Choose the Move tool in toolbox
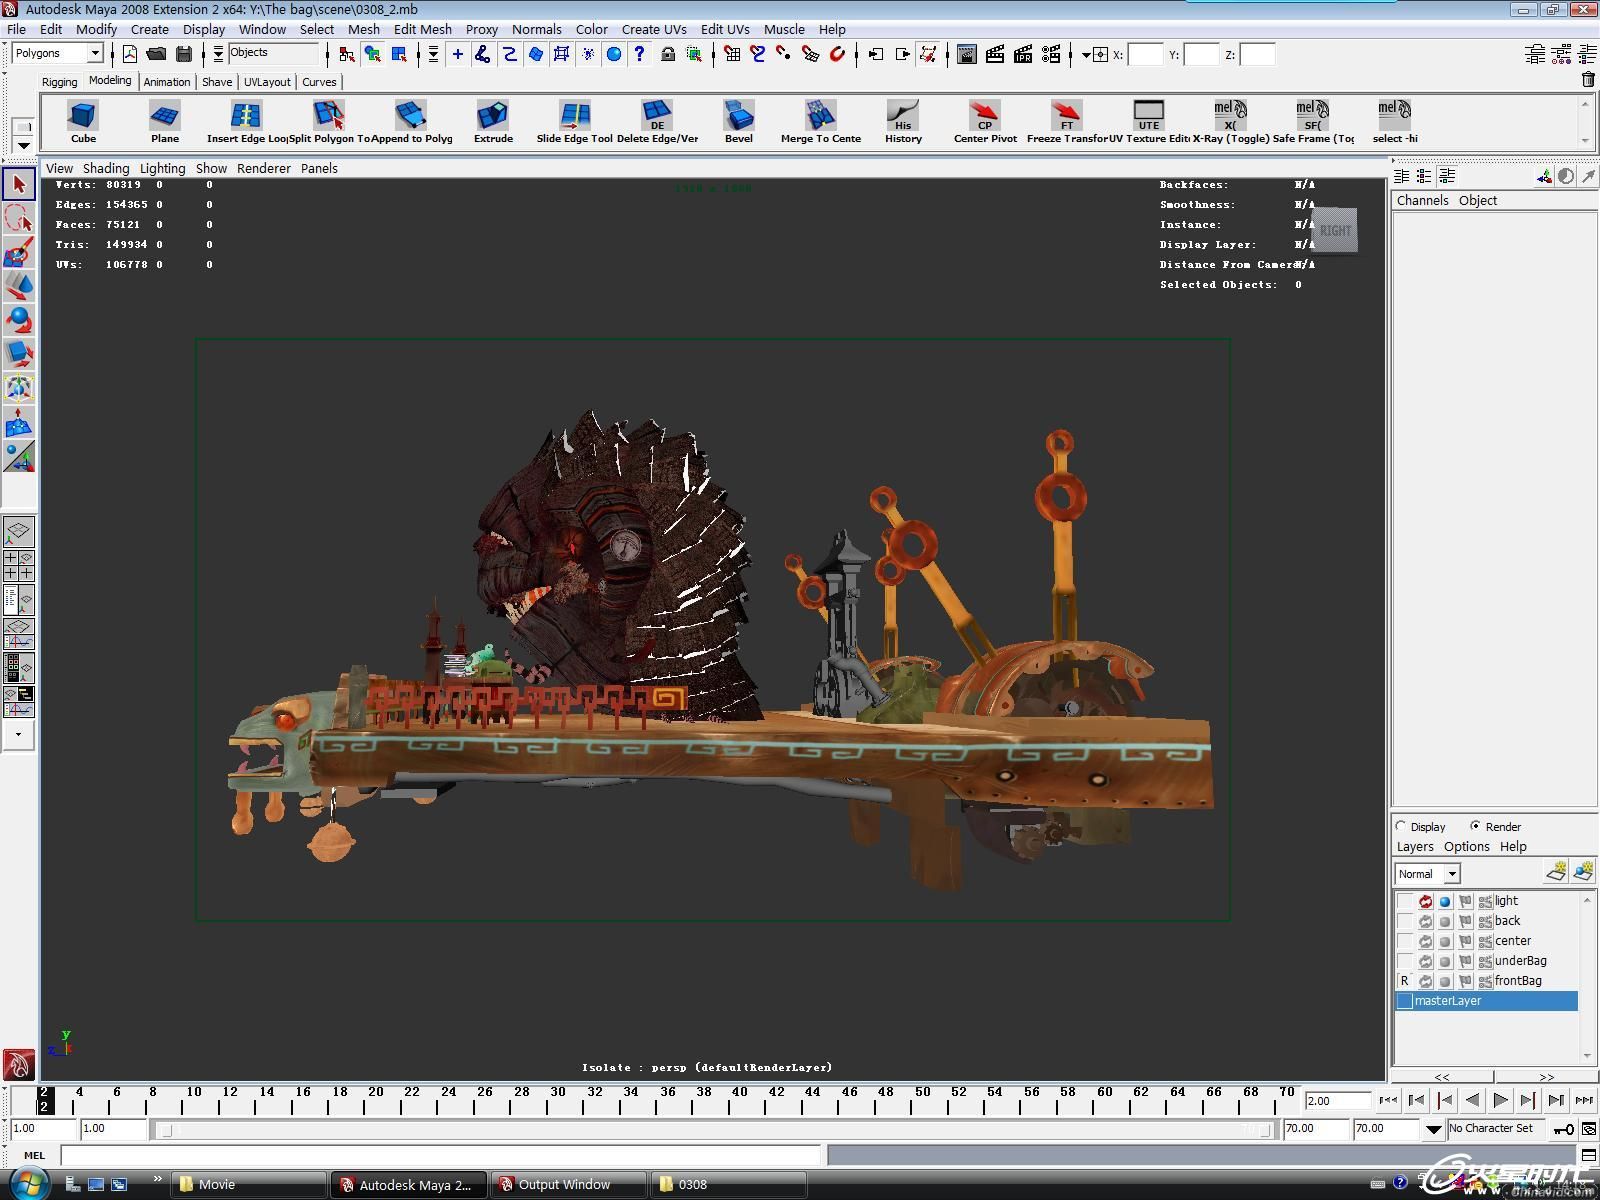This screenshot has height=1200, width=1600. pyautogui.click(x=19, y=286)
